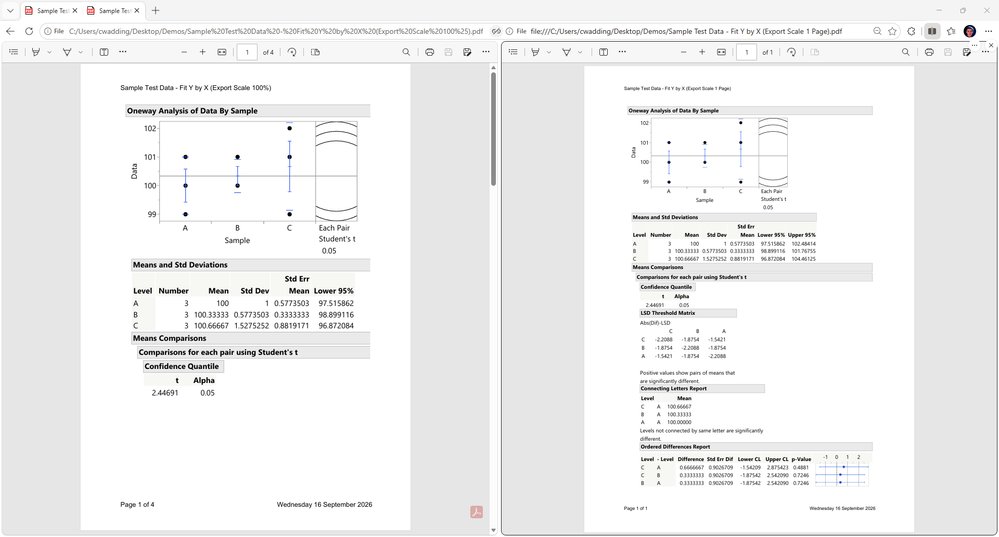View site information for the 1-page PDF file
This screenshot has width=999, height=537.
(516, 31)
